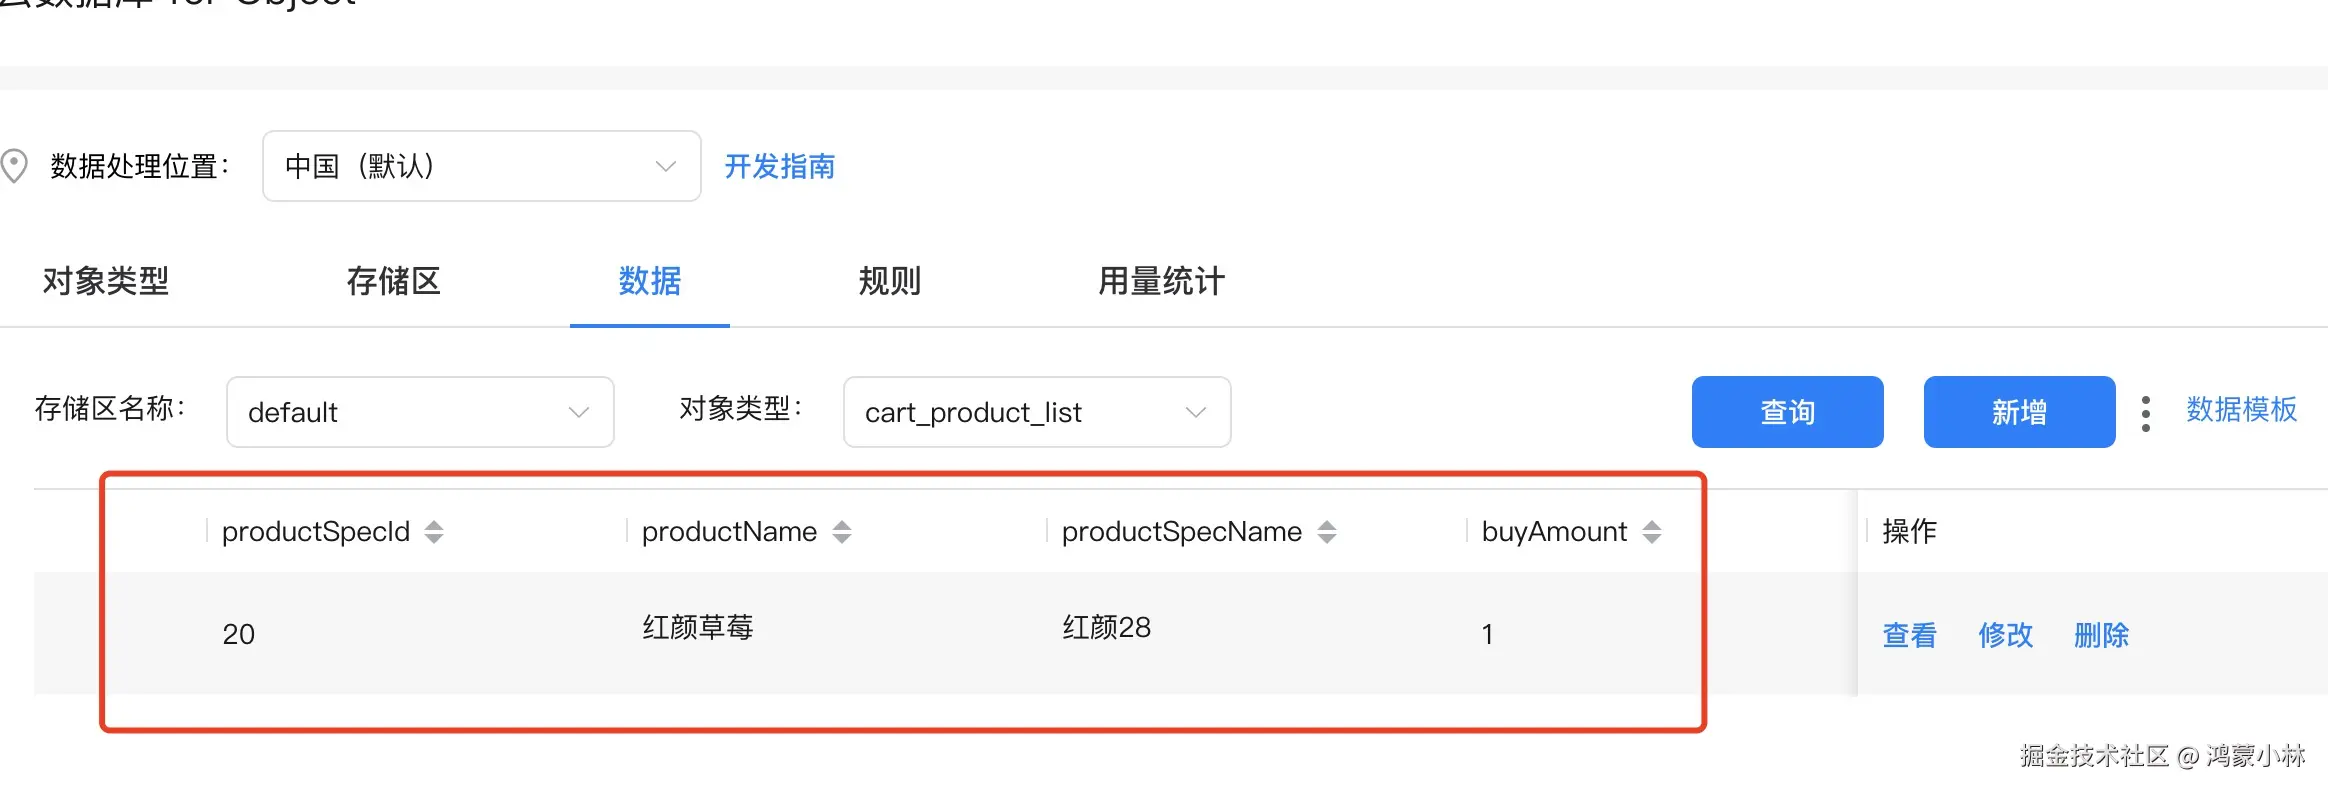Open the cart_product_list object type dropdown
The height and width of the screenshot is (792, 2328).
(x=1036, y=412)
